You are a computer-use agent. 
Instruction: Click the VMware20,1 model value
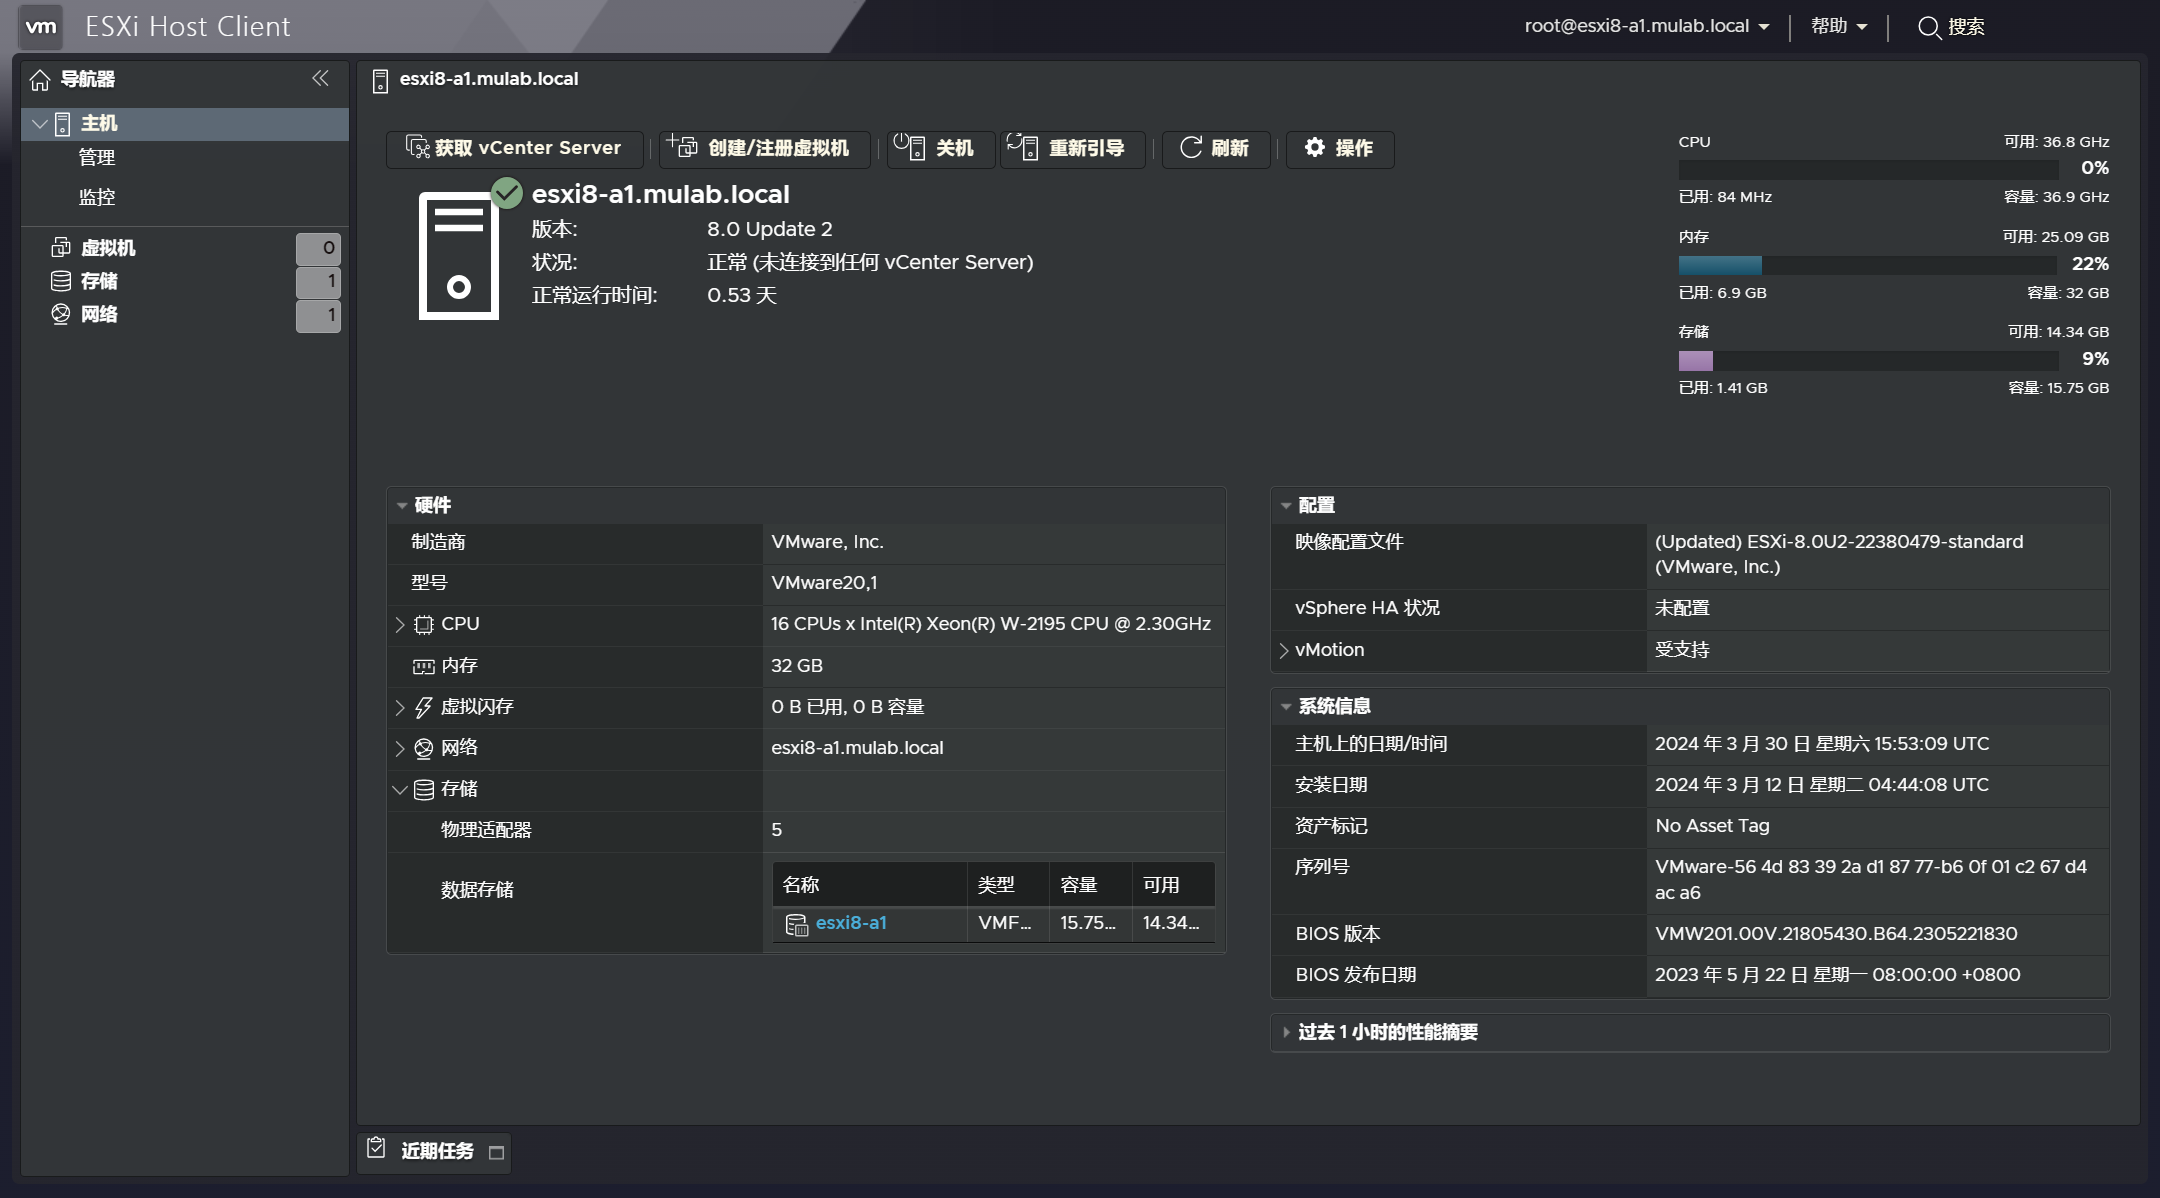[x=824, y=583]
